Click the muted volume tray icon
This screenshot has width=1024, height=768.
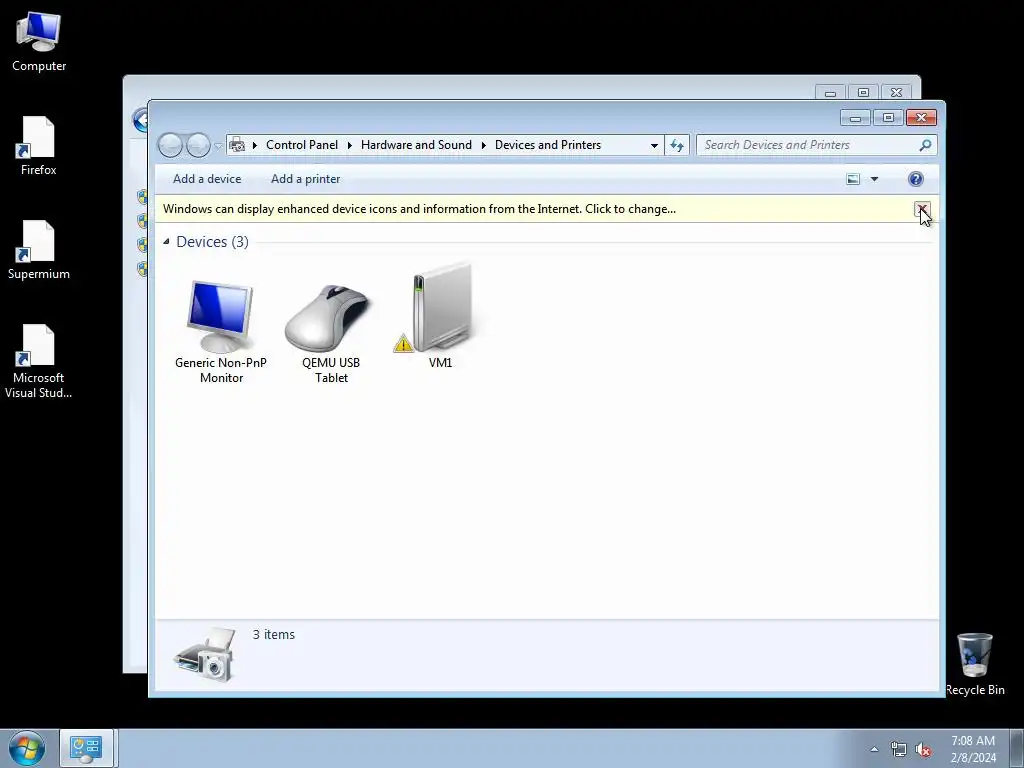(923, 749)
